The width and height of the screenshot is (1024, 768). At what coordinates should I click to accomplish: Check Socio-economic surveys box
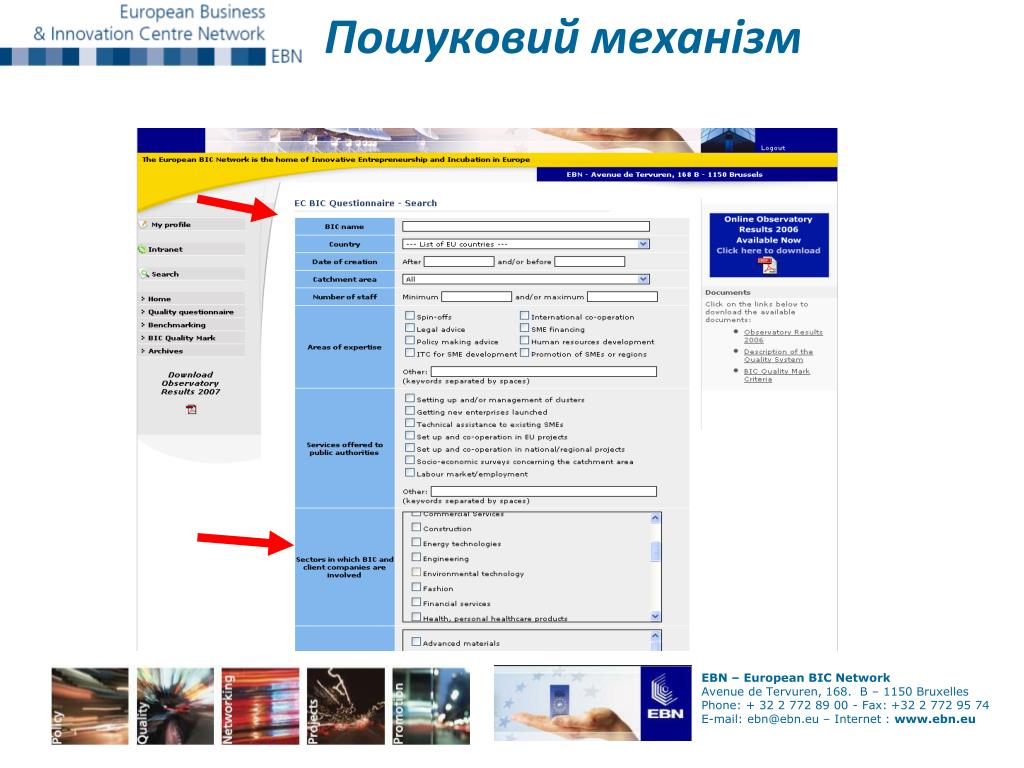409,460
